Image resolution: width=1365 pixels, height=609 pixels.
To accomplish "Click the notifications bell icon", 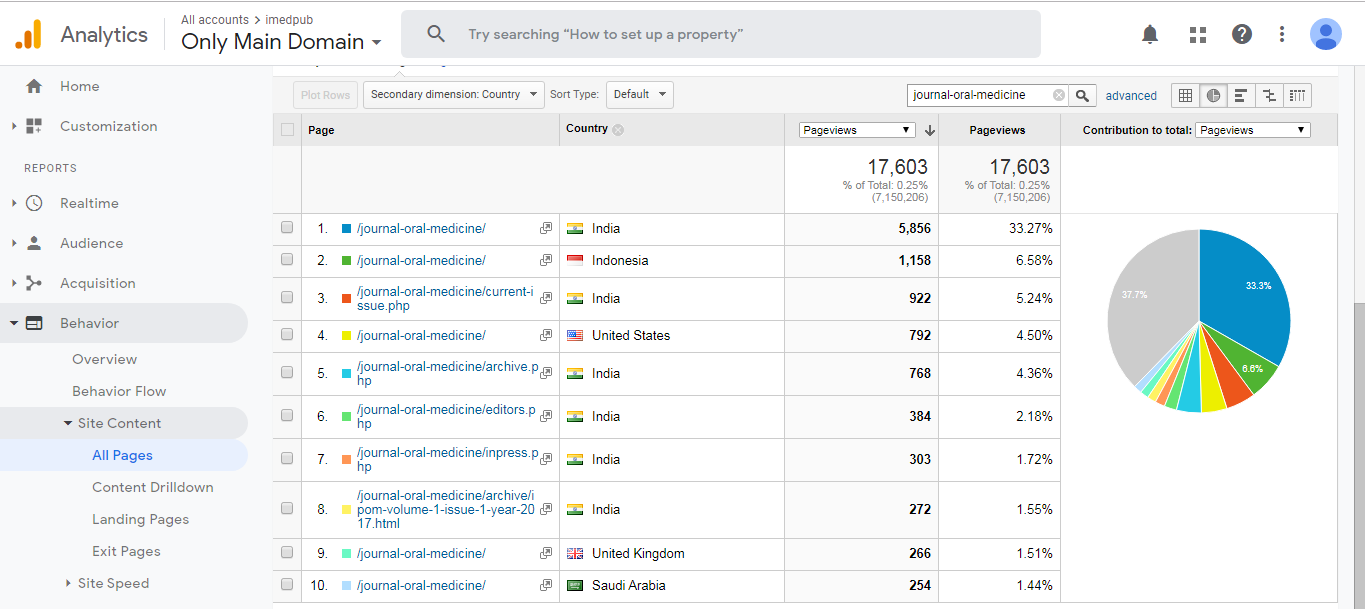I will click(1150, 35).
